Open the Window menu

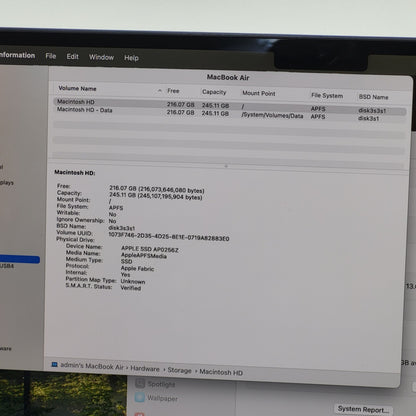point(101,57)
